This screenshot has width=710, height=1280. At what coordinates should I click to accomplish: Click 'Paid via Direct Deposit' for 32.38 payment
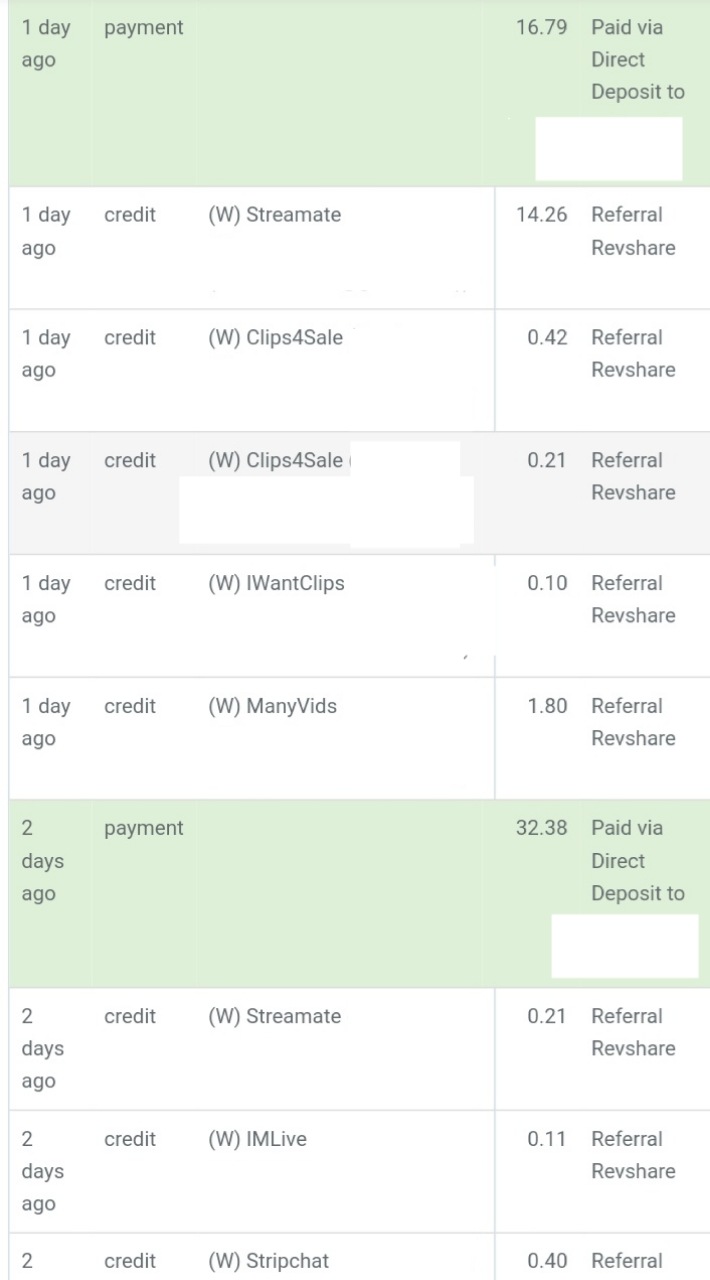coord(637,861)
